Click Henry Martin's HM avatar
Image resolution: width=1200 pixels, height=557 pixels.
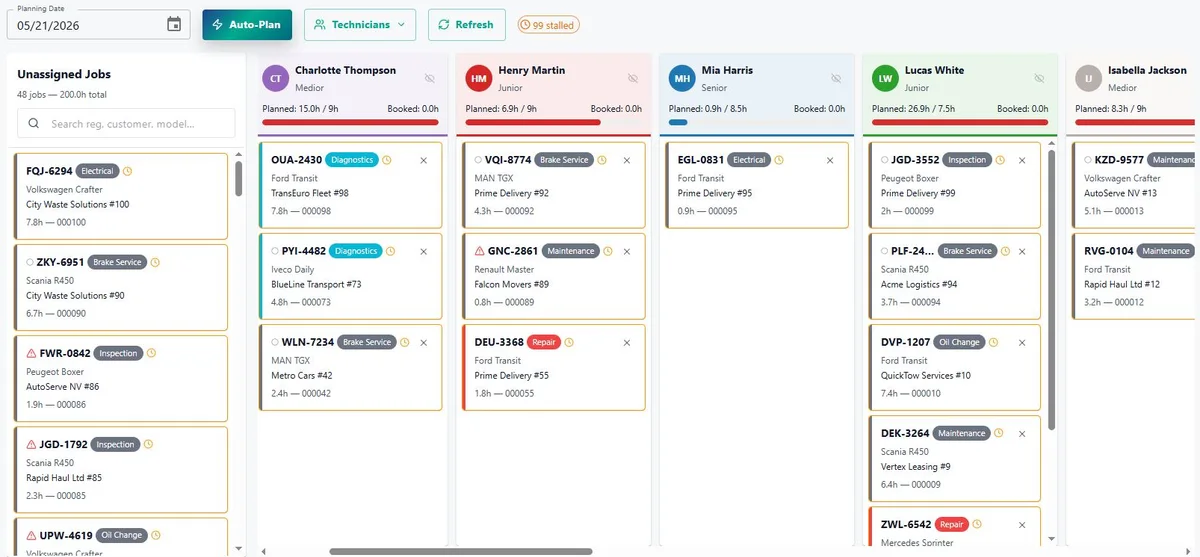coord(479,78)
